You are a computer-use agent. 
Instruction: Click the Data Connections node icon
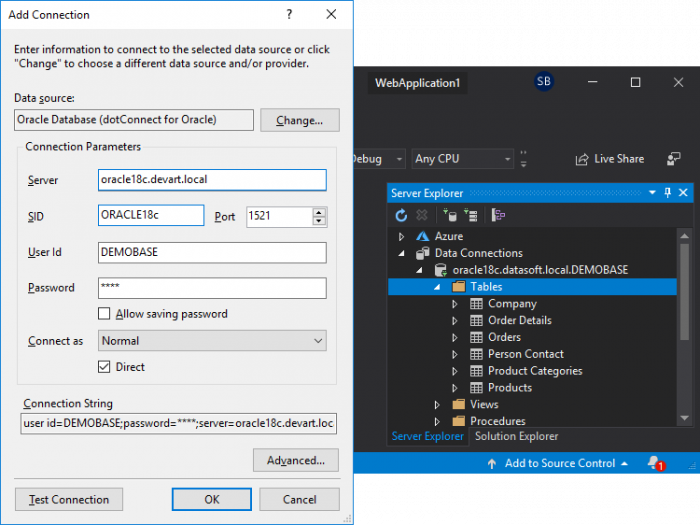(422, 253)
